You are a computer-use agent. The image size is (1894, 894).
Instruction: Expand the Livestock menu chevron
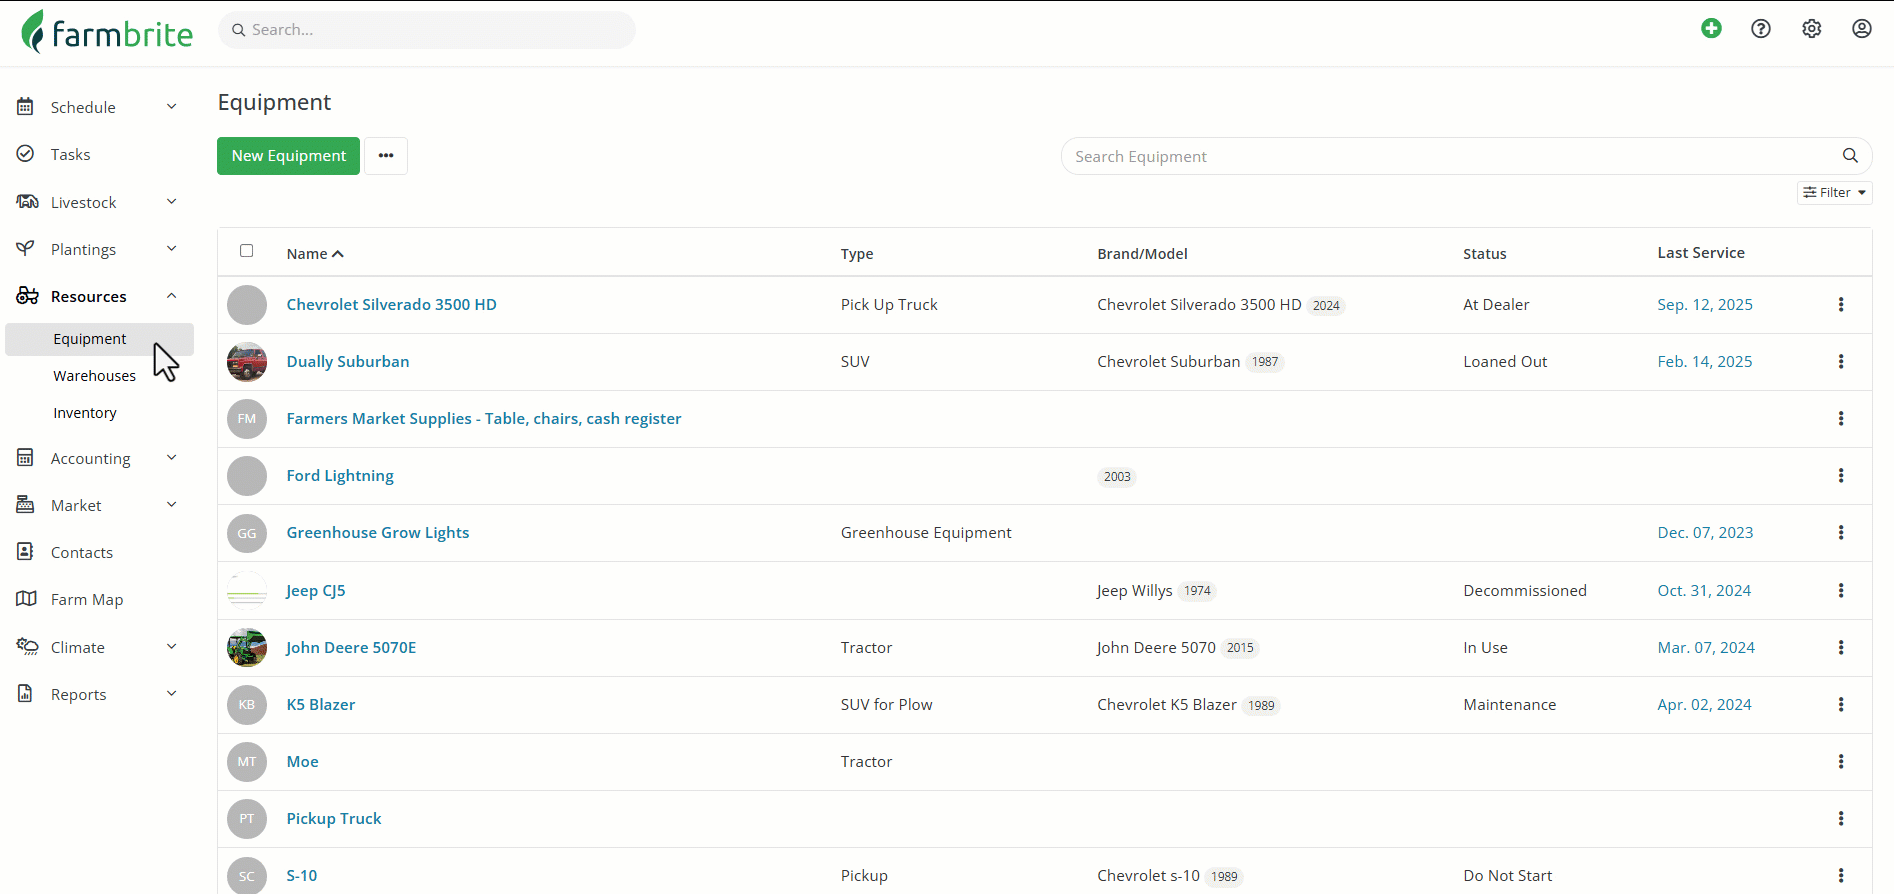tap(171, 202)
